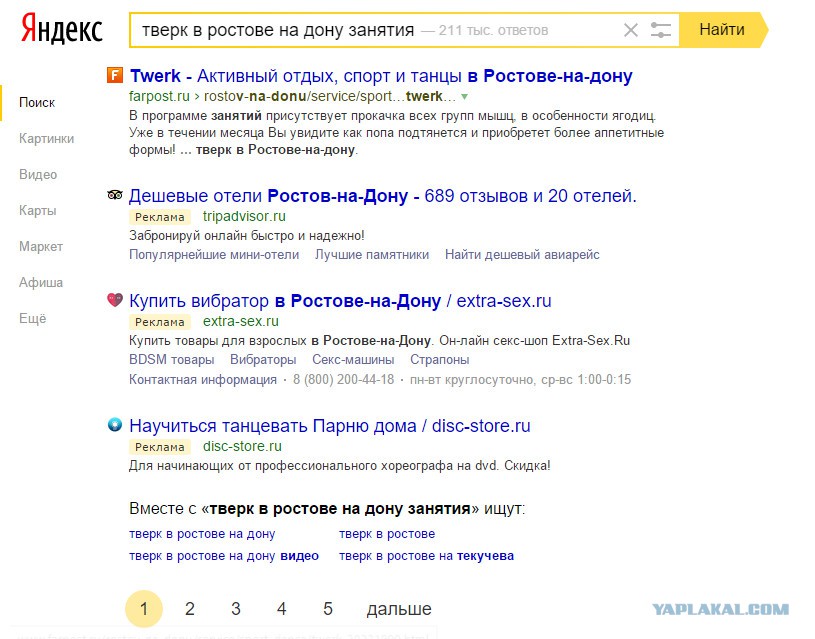815x639 pixels.
Task: Click the tripadvisor owl favicon
Action: point(115,195)
